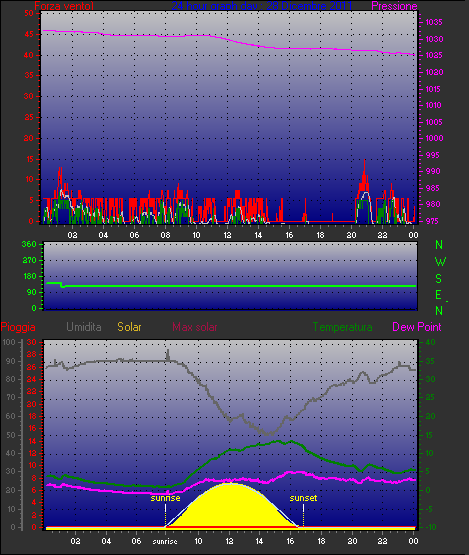Select the Pioggia legend label
Image resolution: width=469 pixels, height=555 pixels.
18,327
